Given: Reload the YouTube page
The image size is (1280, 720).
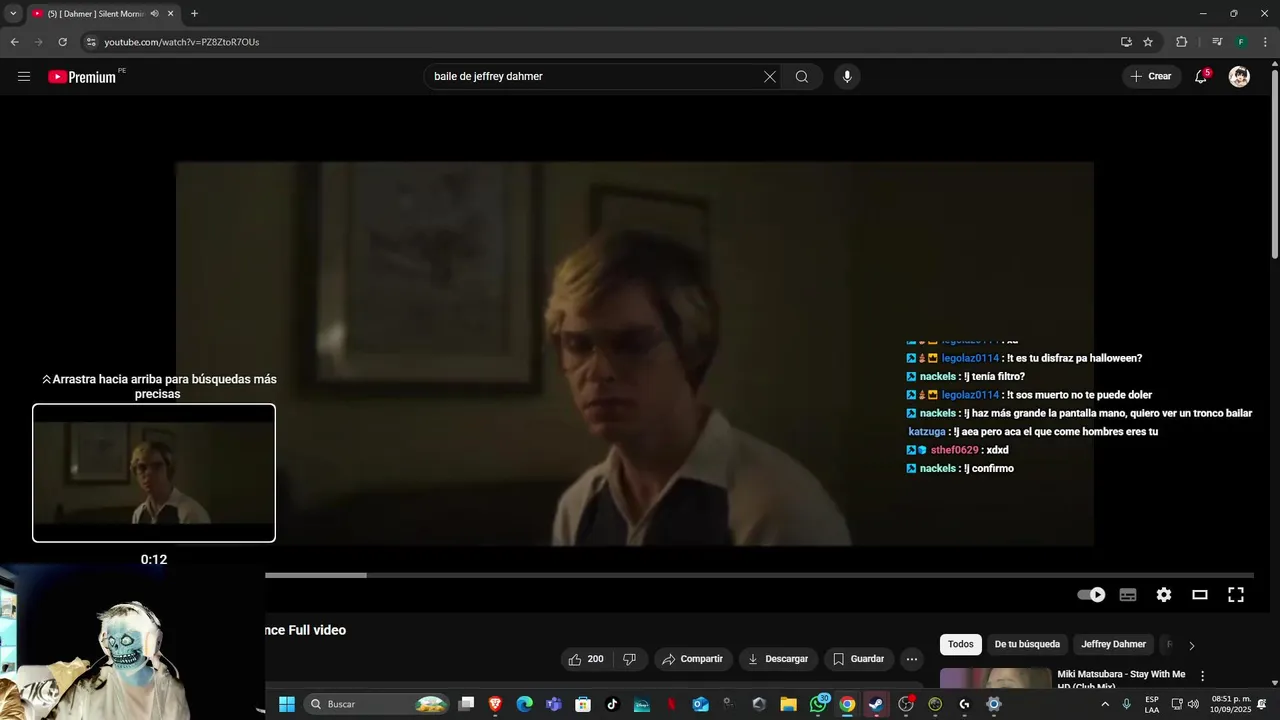Looking at the screenshot, I should coord(62,42).
